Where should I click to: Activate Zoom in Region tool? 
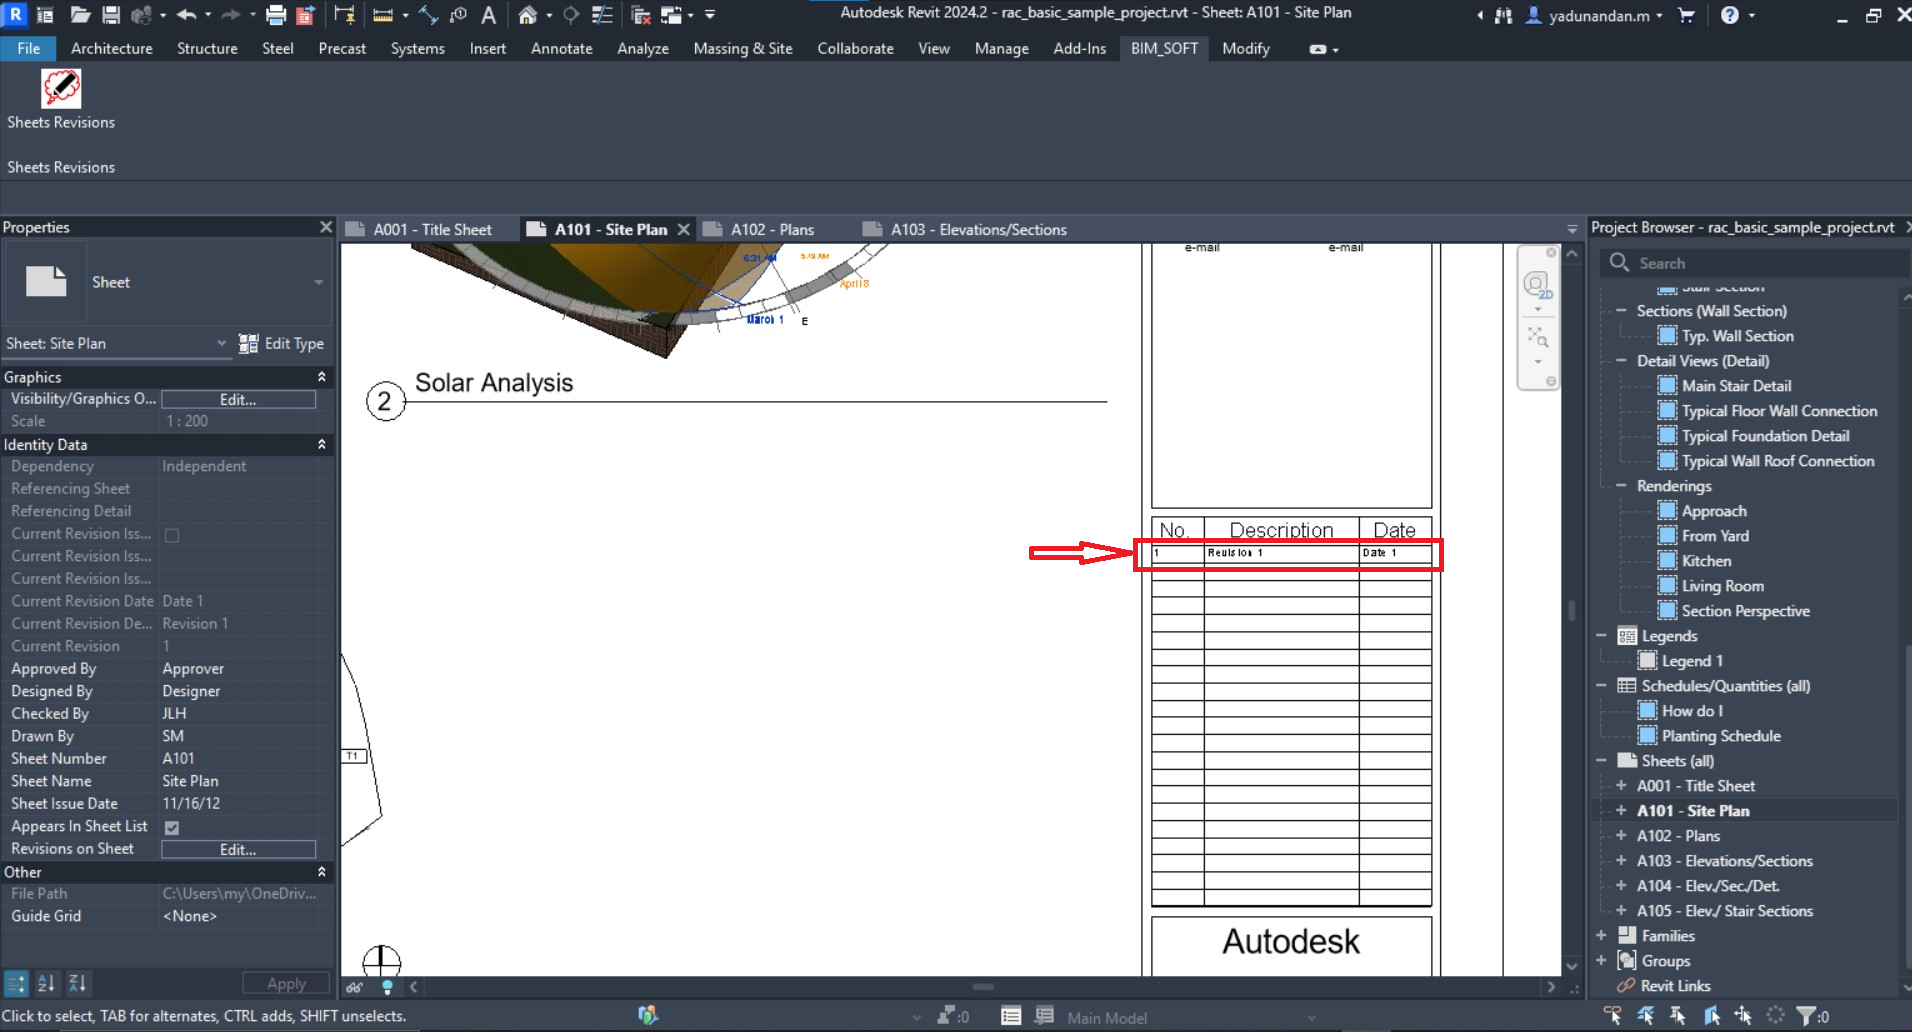pyautogui.click(x=1537, y=337)
